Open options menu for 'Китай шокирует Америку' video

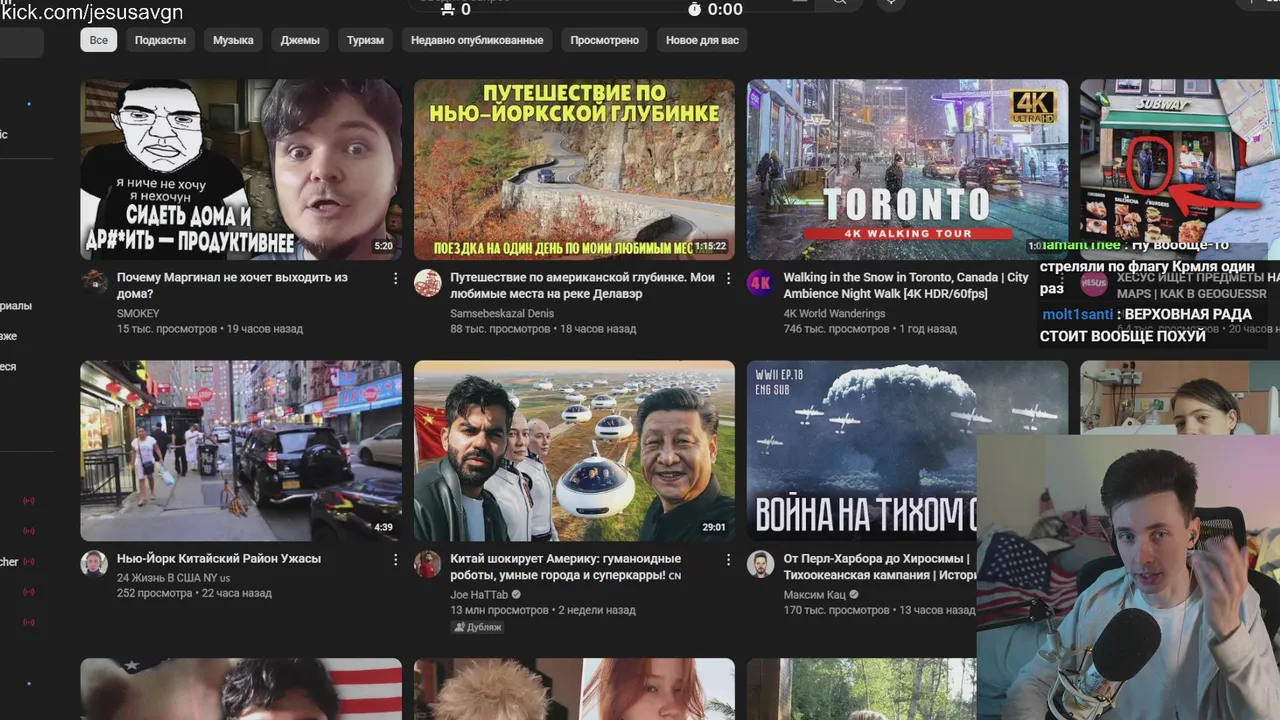coord(728,560)
